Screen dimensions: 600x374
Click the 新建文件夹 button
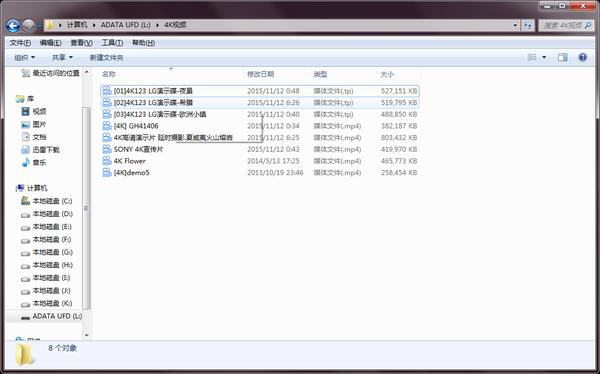[106, 57]
